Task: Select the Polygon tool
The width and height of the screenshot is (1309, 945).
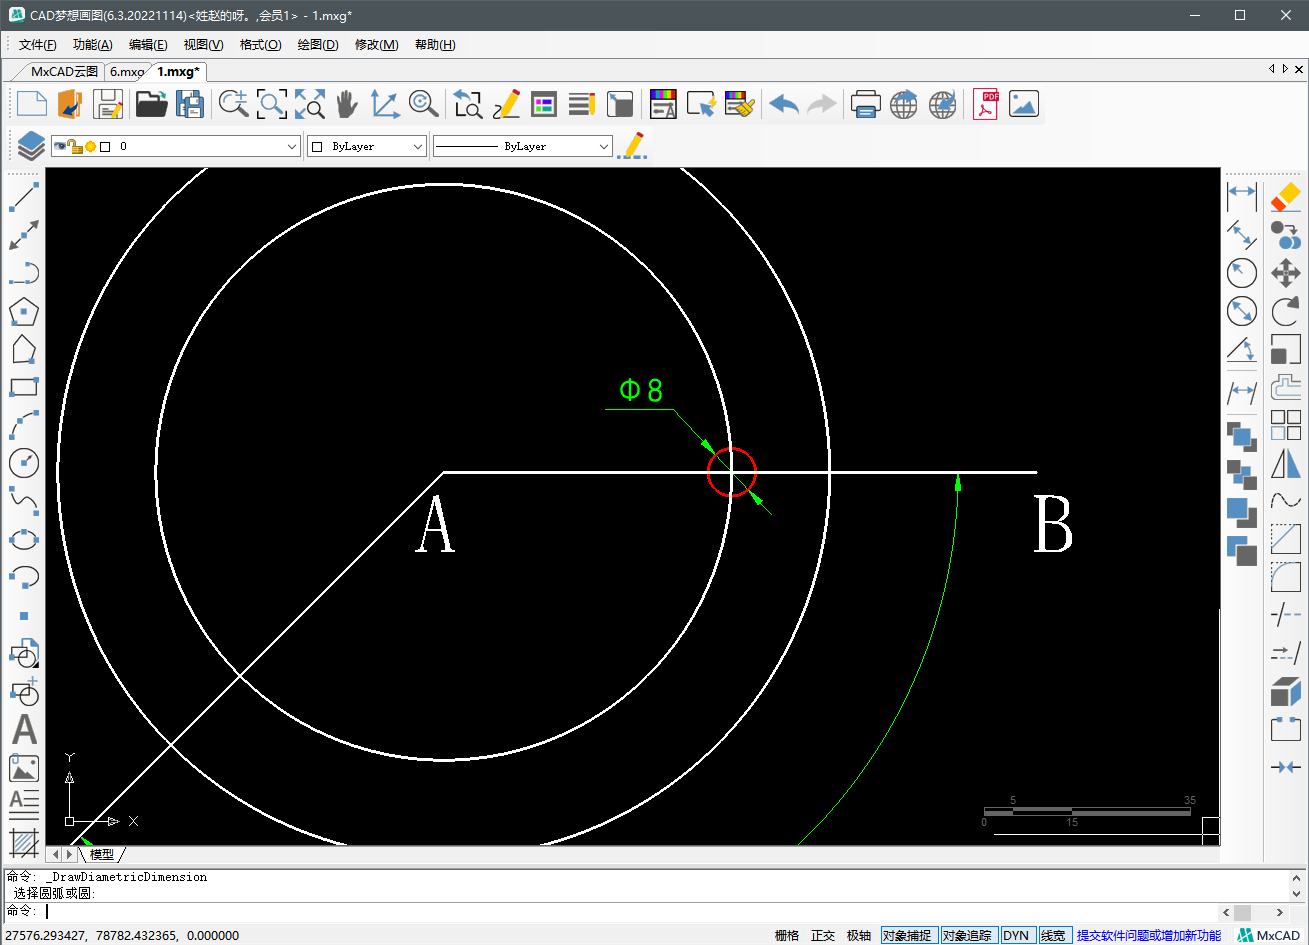Action: (24, 312)
